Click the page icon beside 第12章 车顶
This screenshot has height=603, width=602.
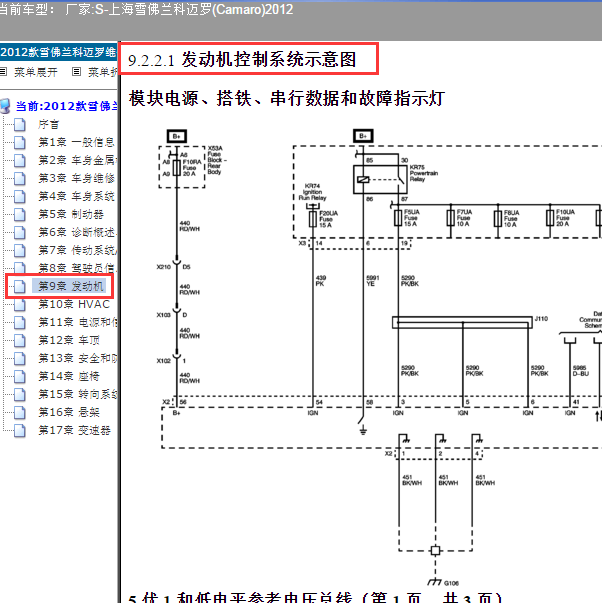(20, 340)
